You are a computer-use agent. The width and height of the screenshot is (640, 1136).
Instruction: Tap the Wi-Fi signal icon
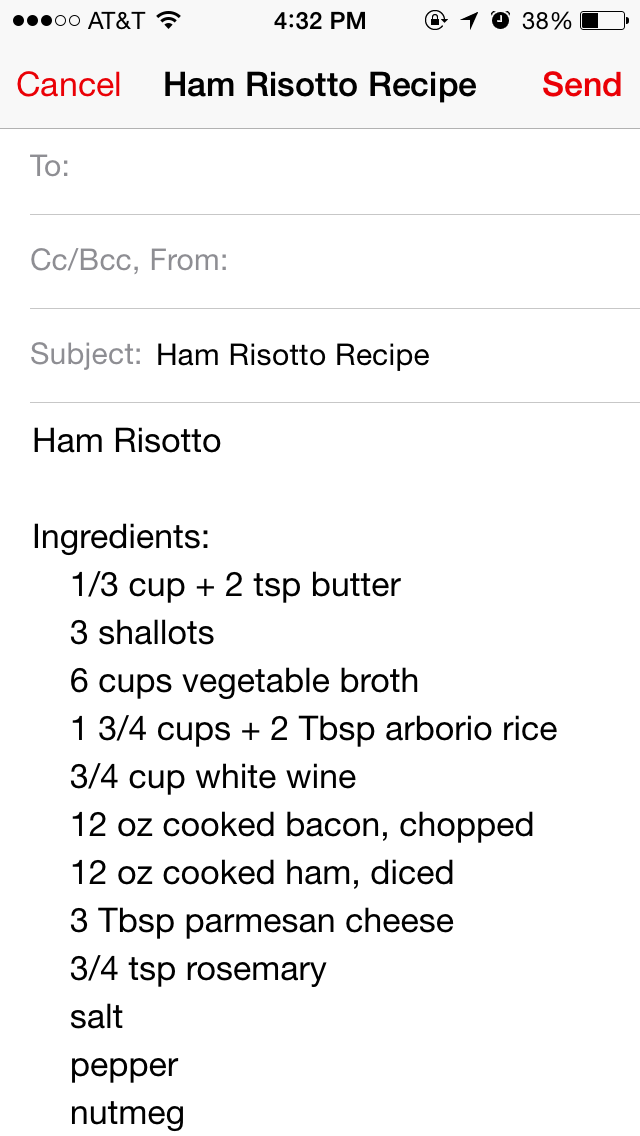click(x=169, y=20)
